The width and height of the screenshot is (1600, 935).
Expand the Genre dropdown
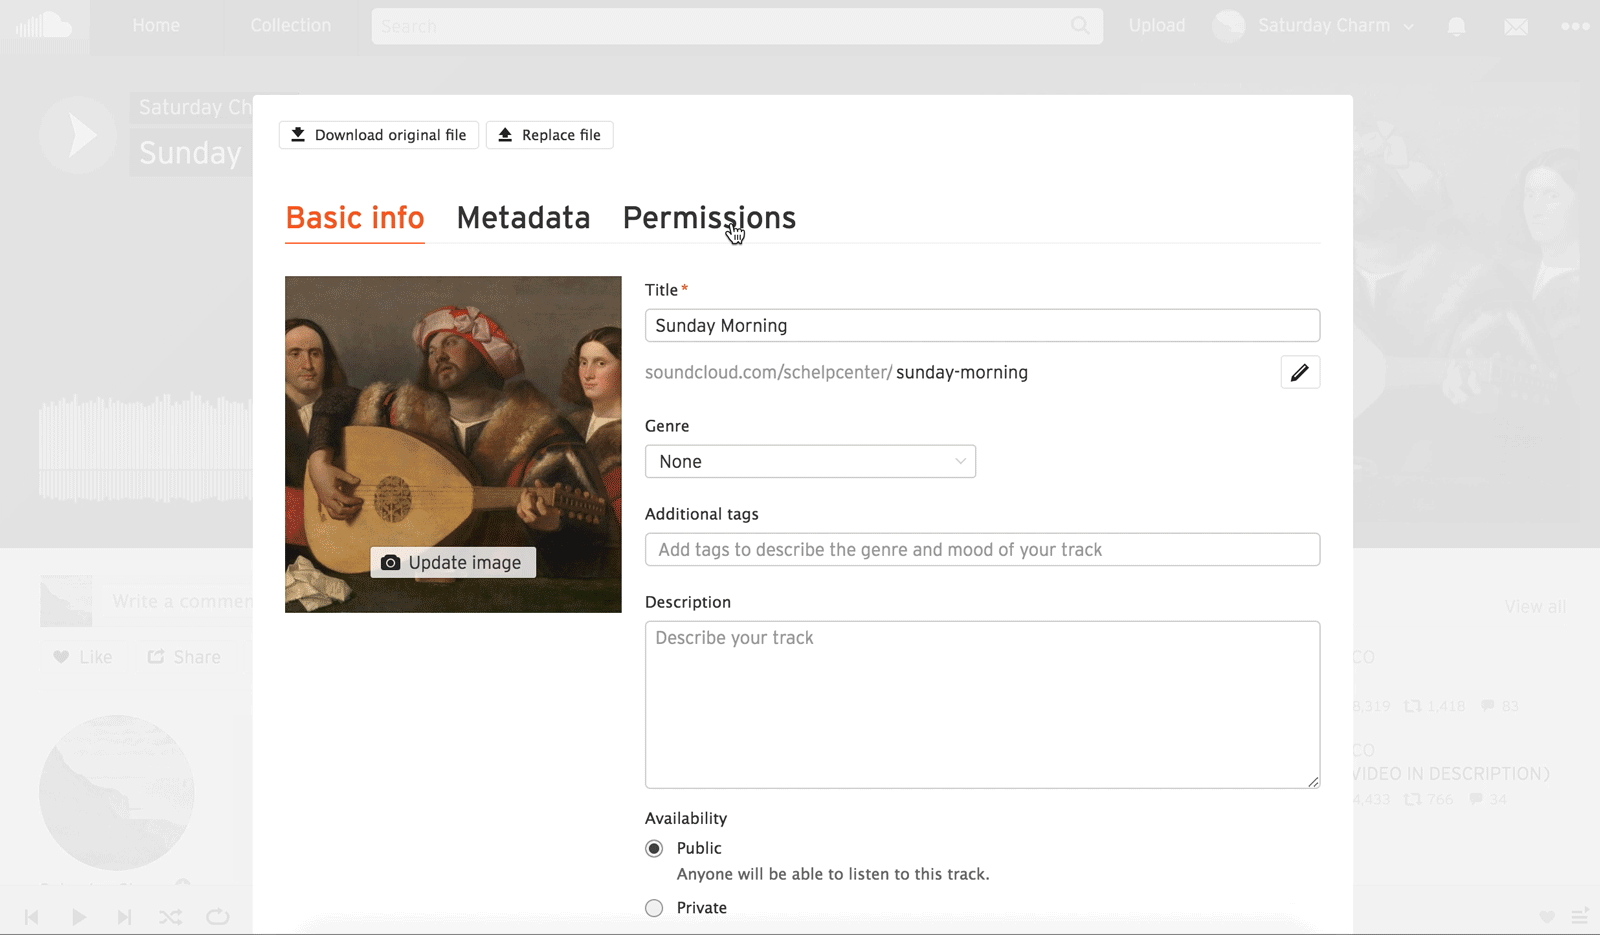[810, 461]
